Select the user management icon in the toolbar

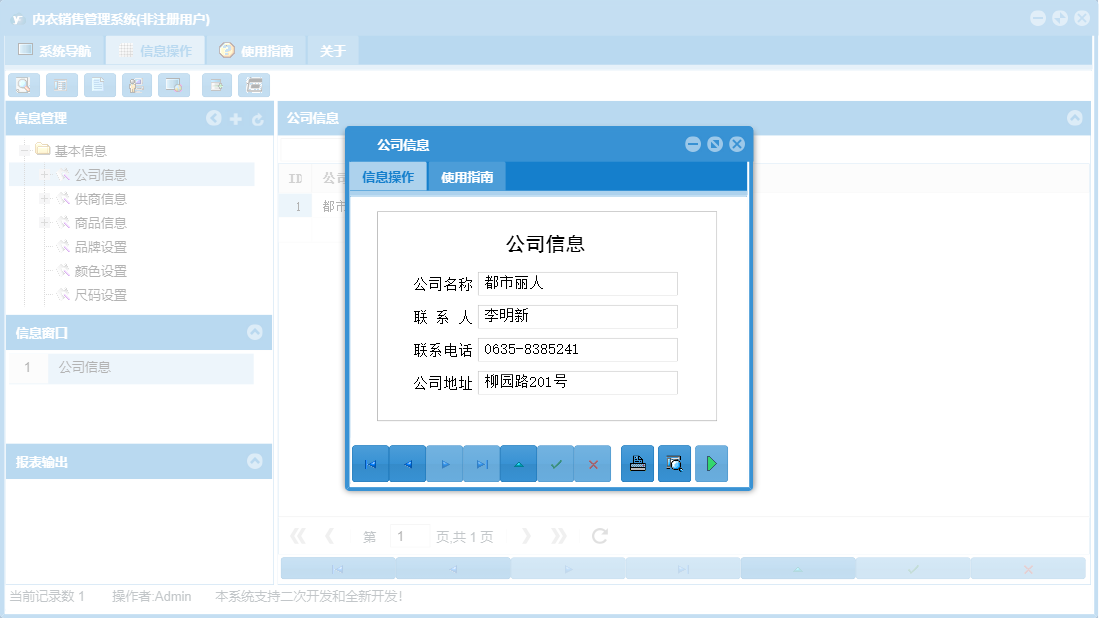[x=136, y=85]
